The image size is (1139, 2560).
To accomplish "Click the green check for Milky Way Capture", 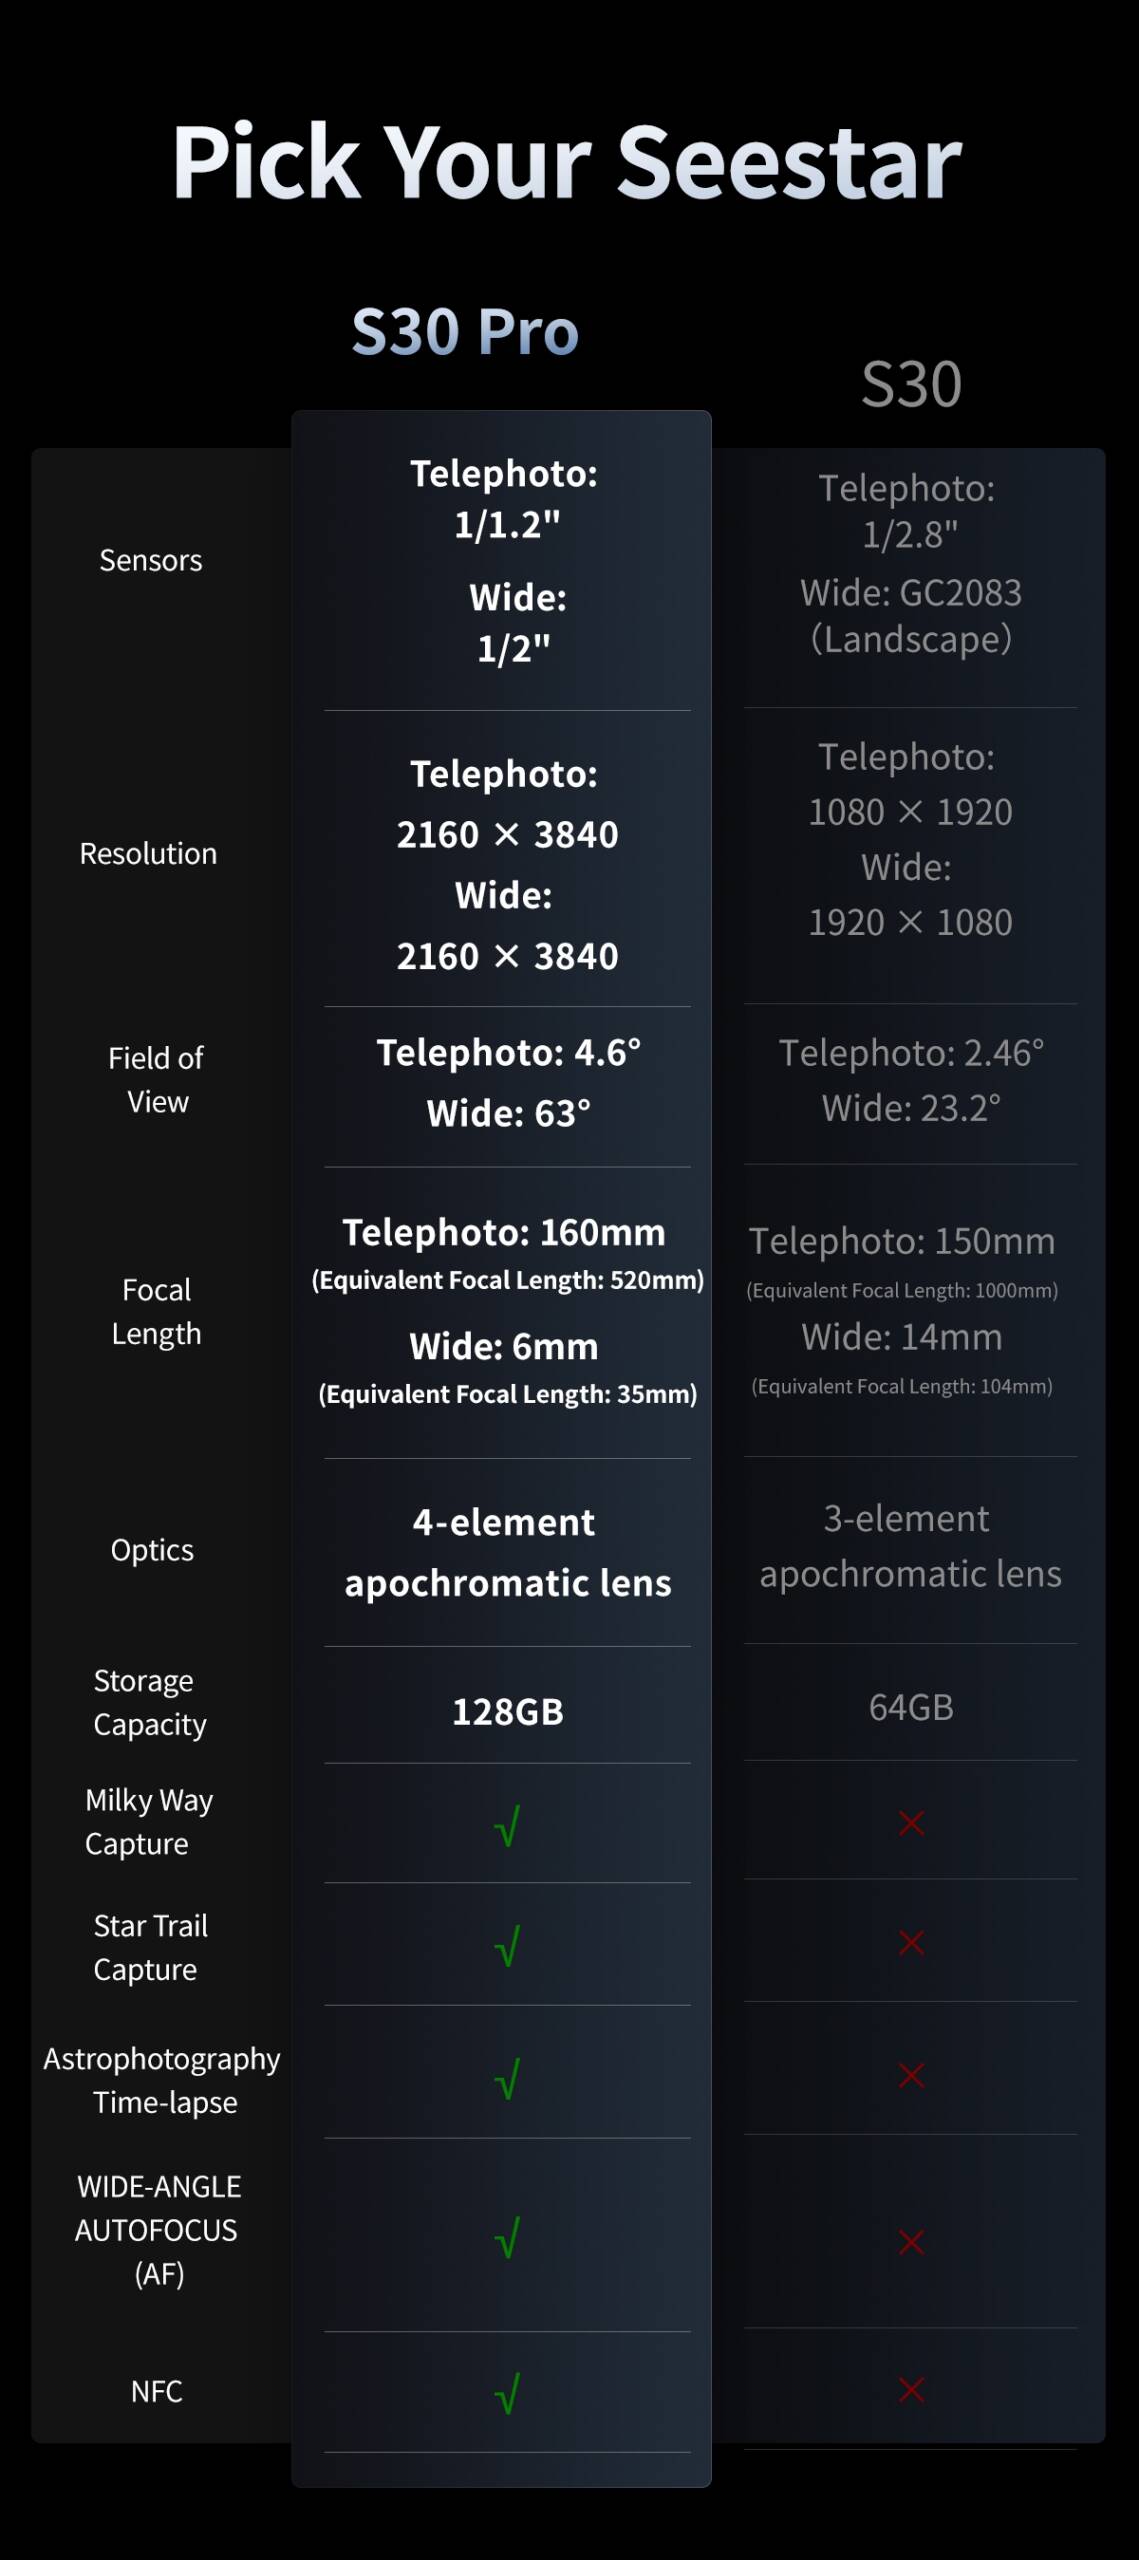I will [x=507, y=1825].
